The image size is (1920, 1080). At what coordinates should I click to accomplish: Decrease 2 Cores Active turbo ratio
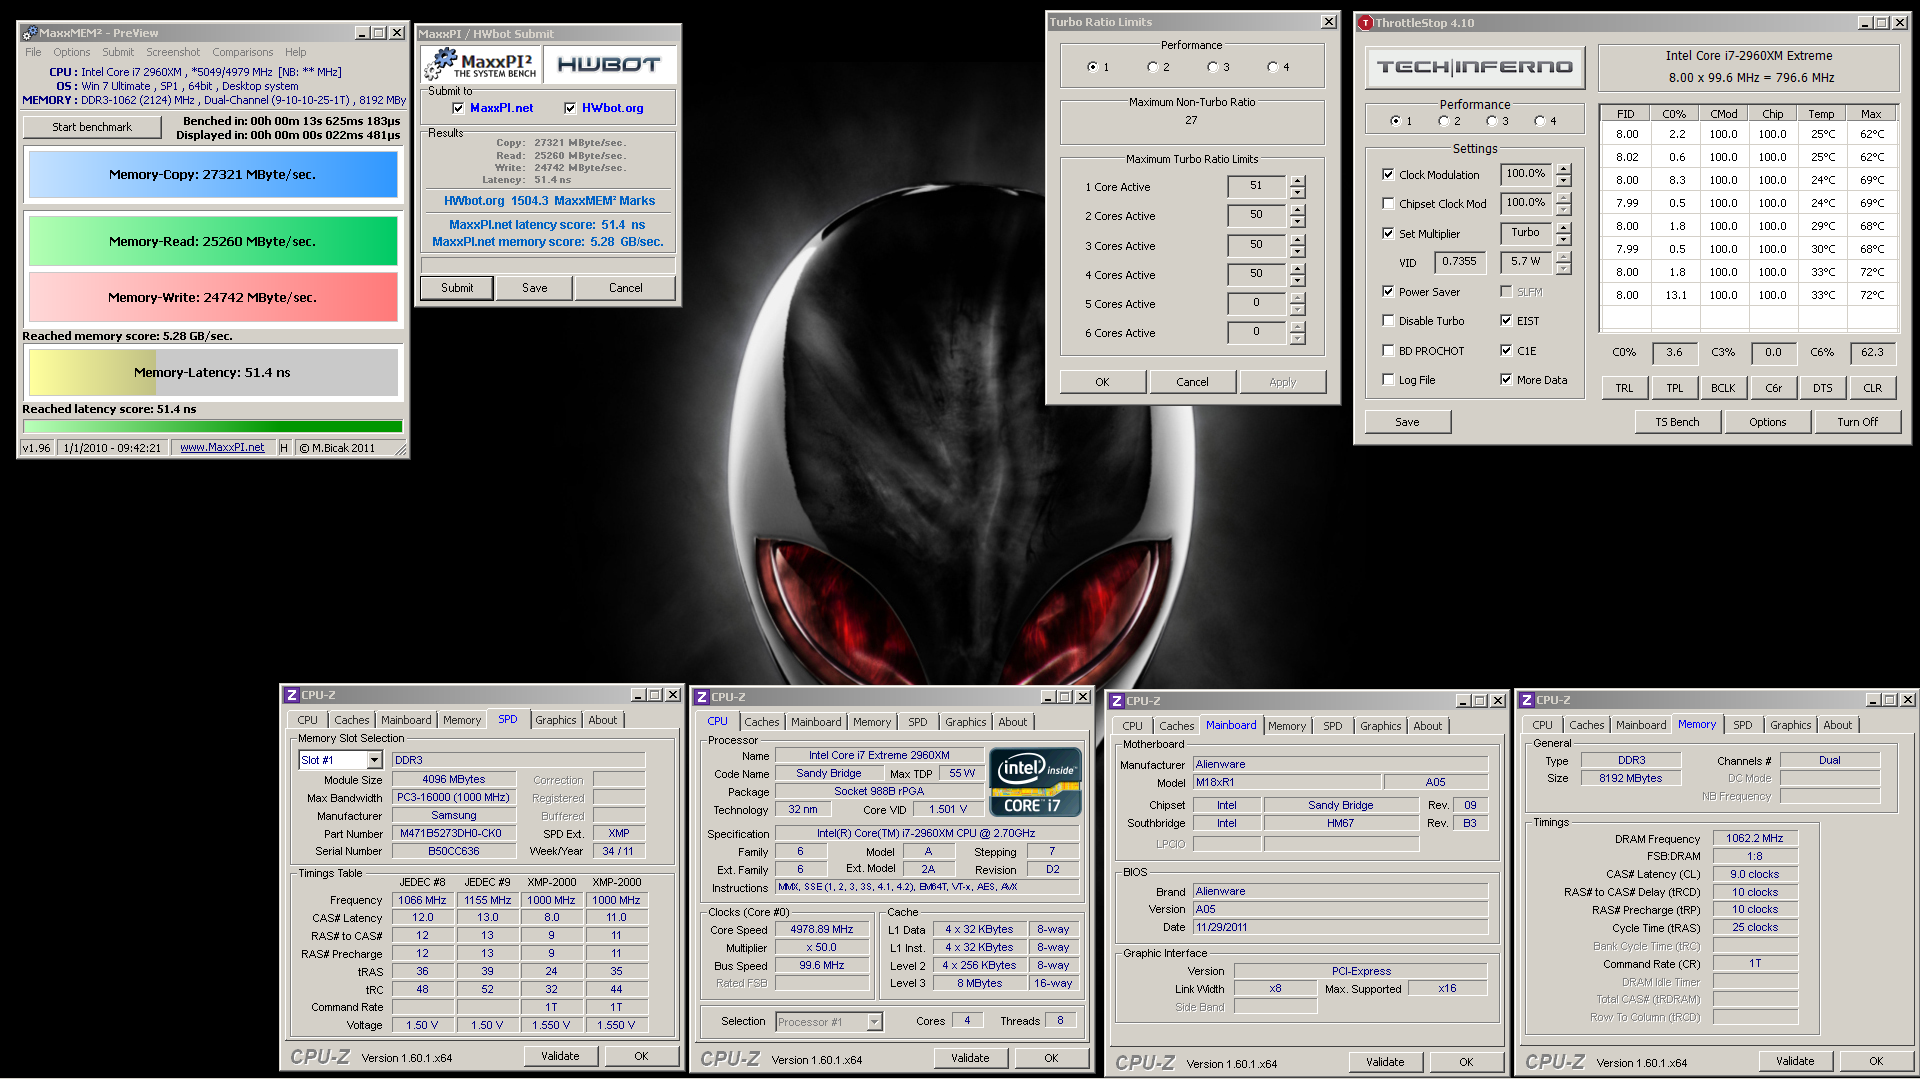tap(1297, 221)
